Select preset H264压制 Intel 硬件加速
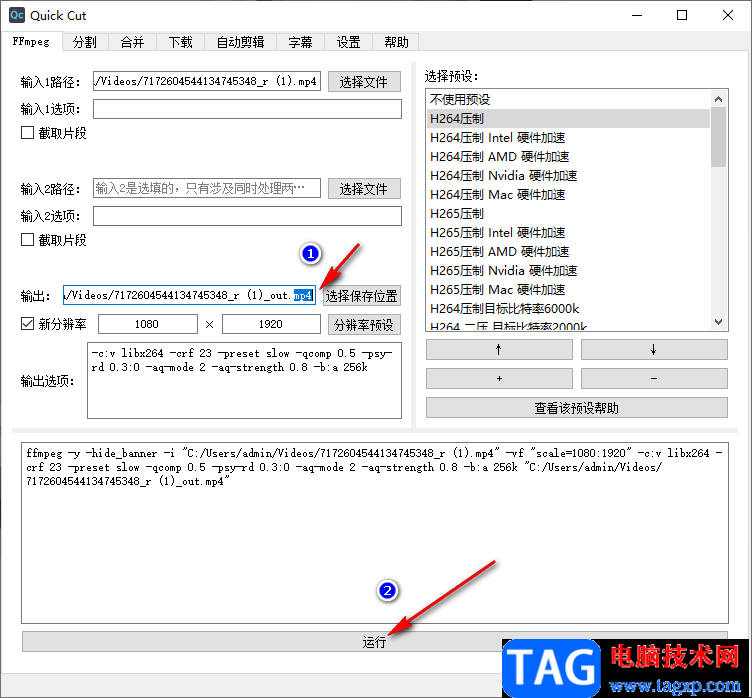Screen dimensions: 752x698 568,138
